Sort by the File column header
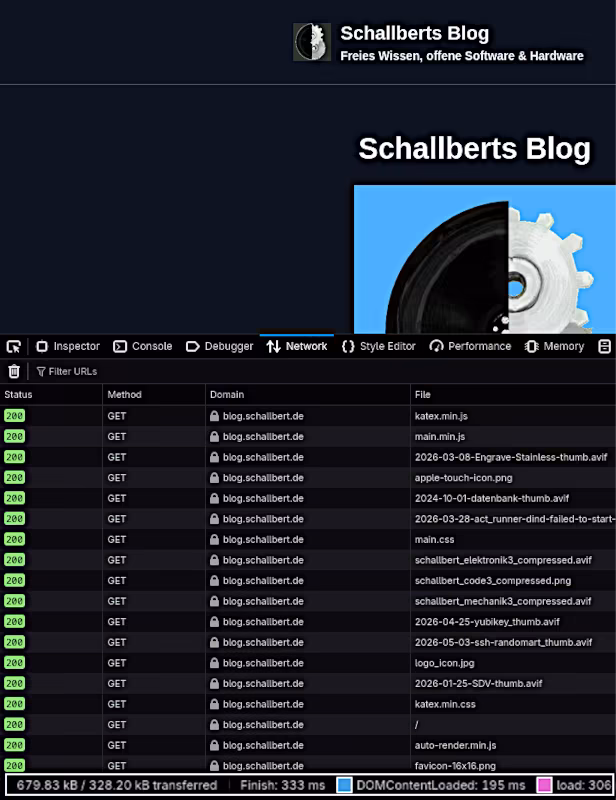This screenshot has width=616, height=800. [x=513, y=394]
